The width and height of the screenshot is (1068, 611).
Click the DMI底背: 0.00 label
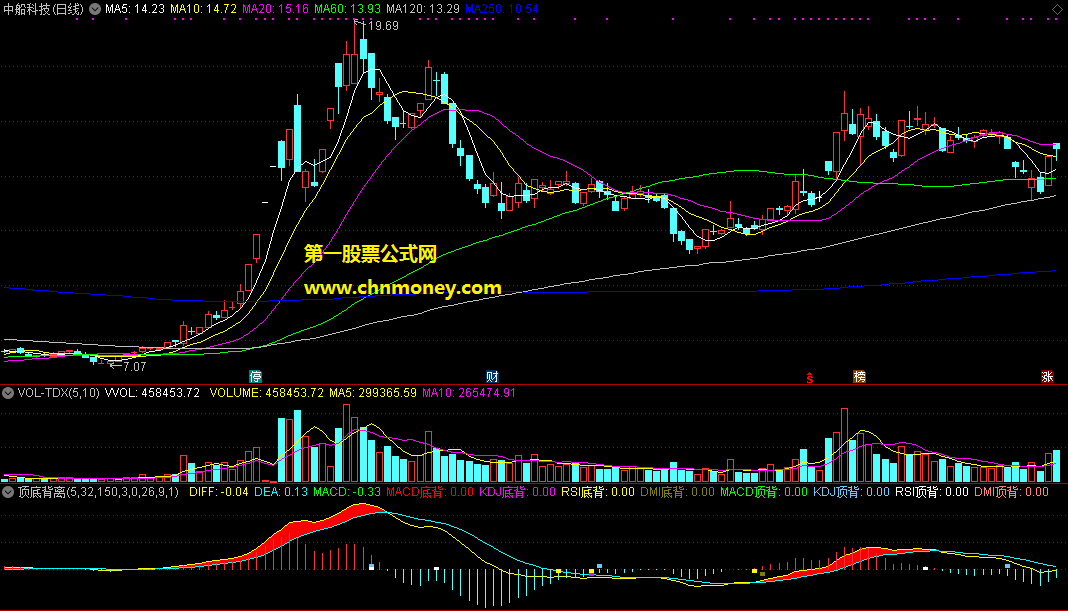[677, 492]
